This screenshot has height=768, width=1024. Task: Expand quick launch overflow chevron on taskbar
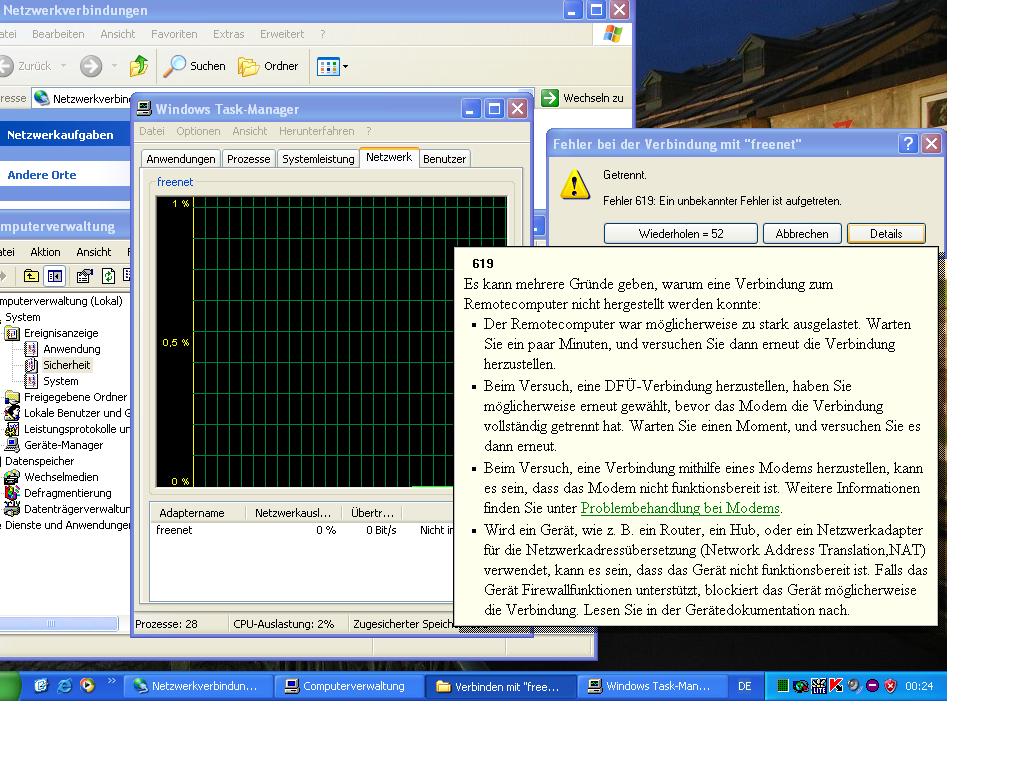pyautogui.click(x=112, y=682)
